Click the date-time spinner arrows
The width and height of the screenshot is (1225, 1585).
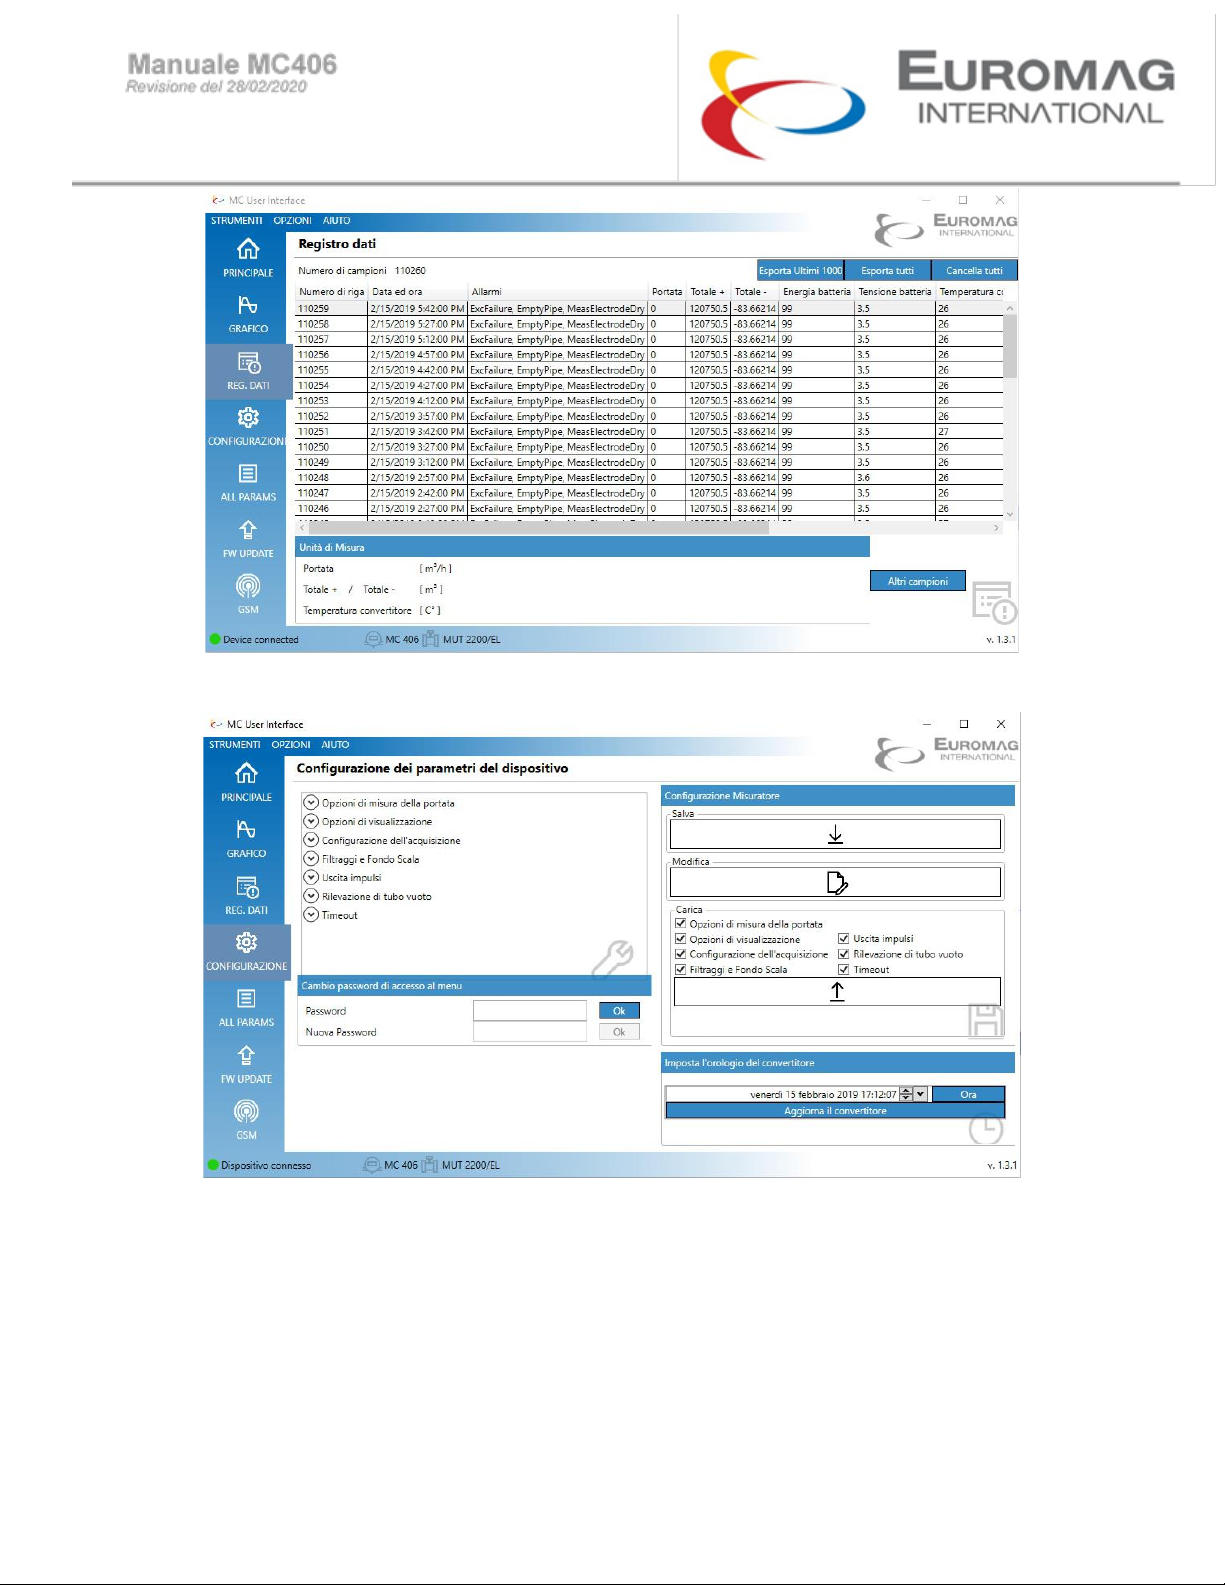906,1094
